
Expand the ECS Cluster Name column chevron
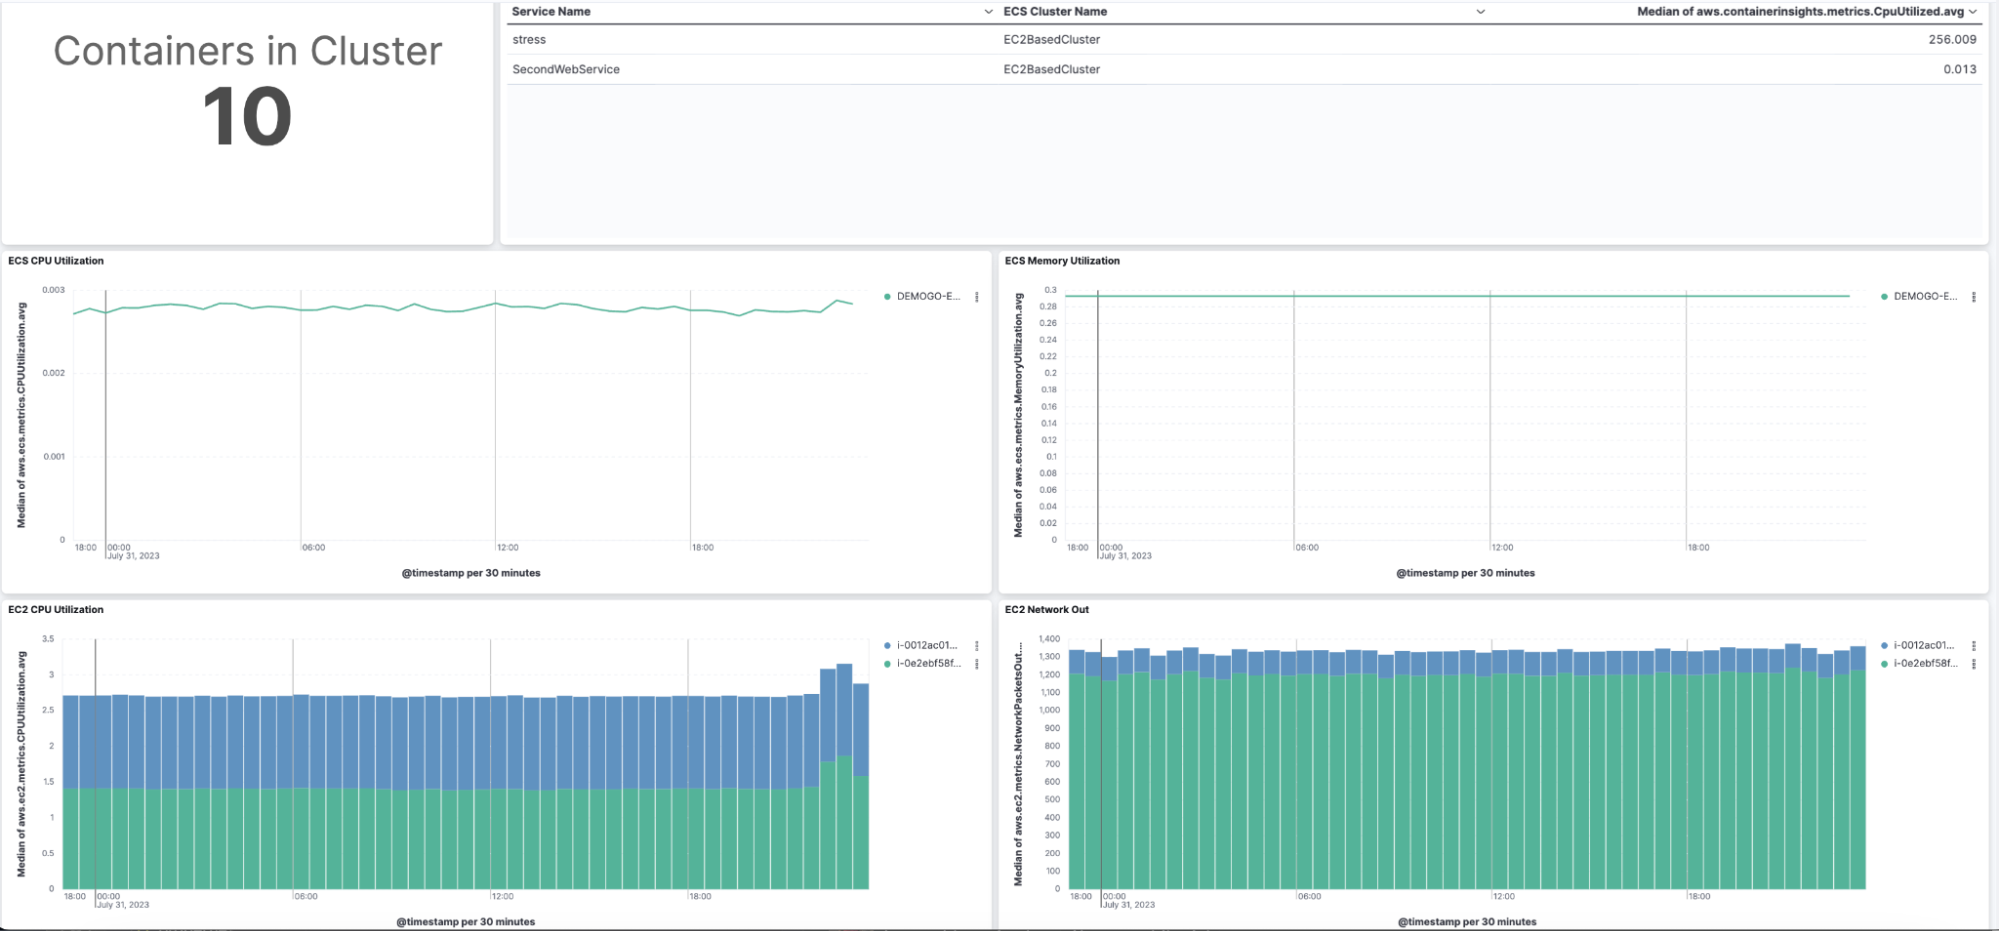[x=1480, y=12]
